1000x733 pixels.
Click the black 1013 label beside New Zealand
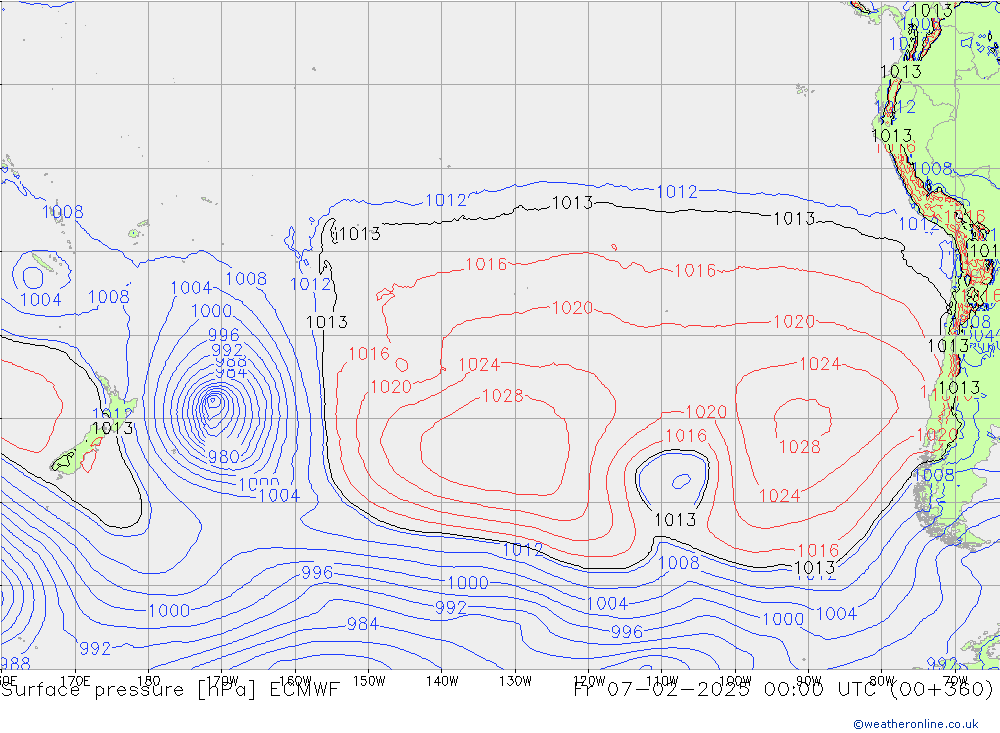point(112,428)
